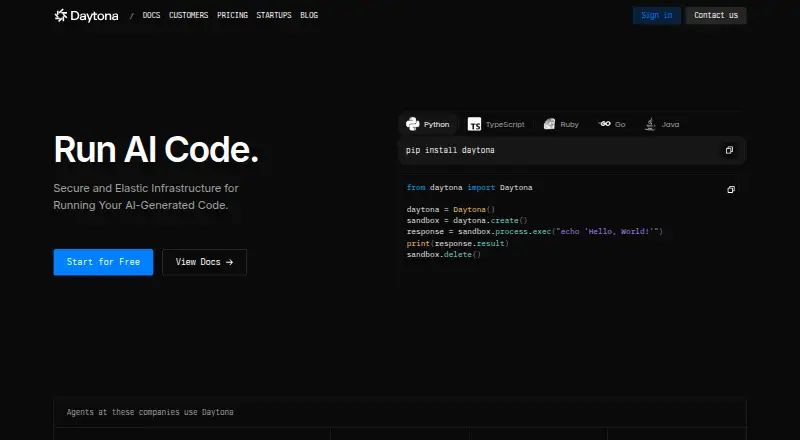Click the Go gopher logo icon
This screenshot has height=440, width=800.
[x=605, y=124]
